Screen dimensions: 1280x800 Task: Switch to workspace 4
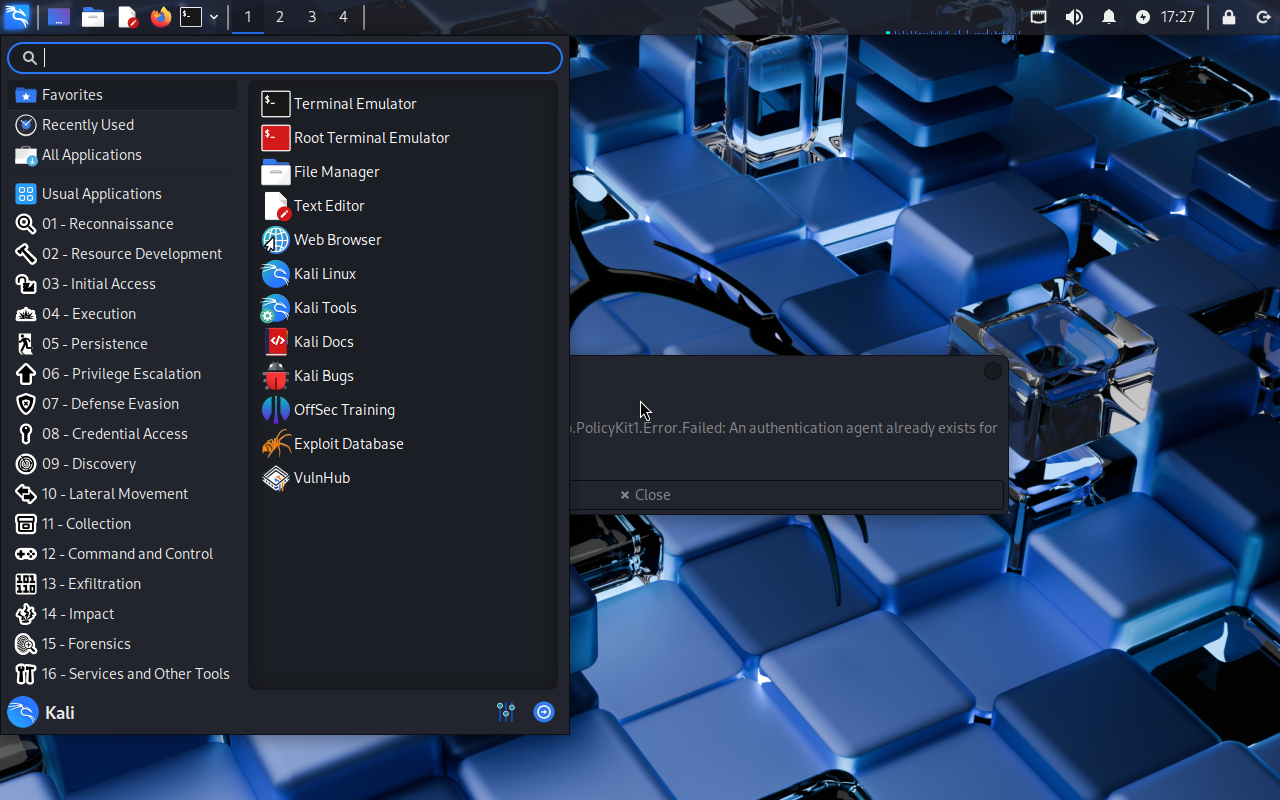tap(343, 17)
